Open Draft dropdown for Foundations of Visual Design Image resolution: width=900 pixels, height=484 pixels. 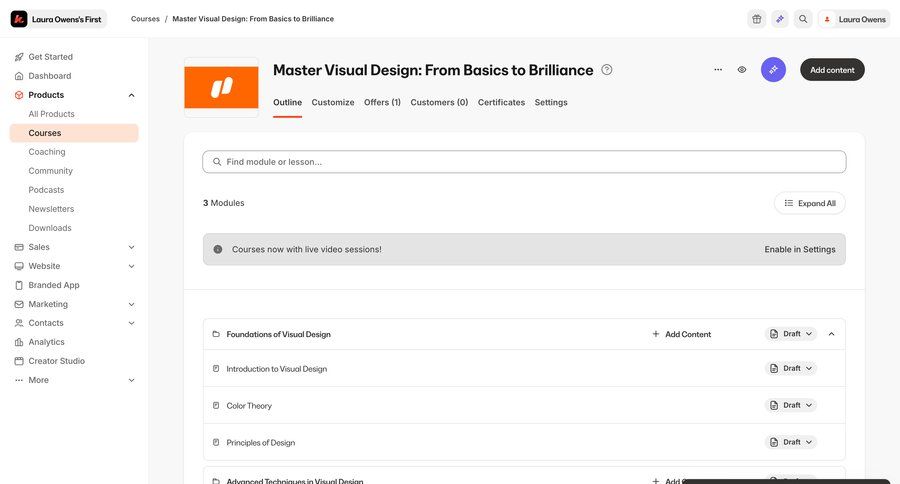pos(790,334)
